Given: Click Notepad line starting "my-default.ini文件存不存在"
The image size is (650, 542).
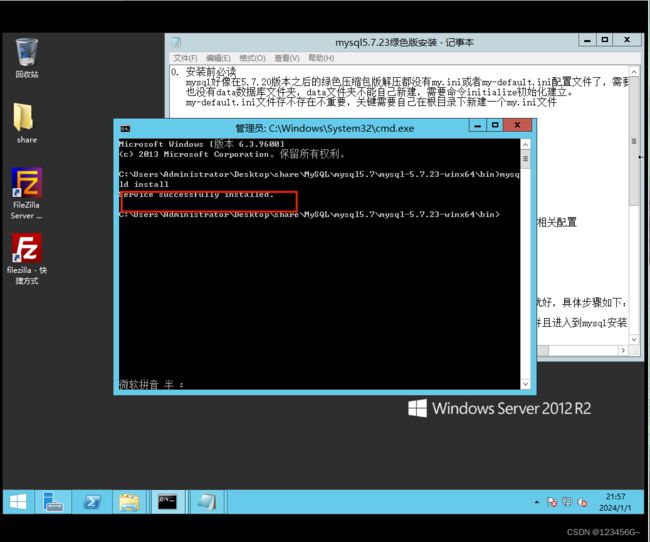Looking at the screenshot, I should (x=371, y=102).
